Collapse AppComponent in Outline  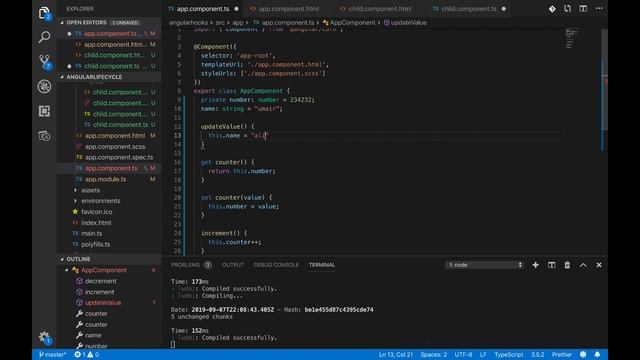click(67, 270)
